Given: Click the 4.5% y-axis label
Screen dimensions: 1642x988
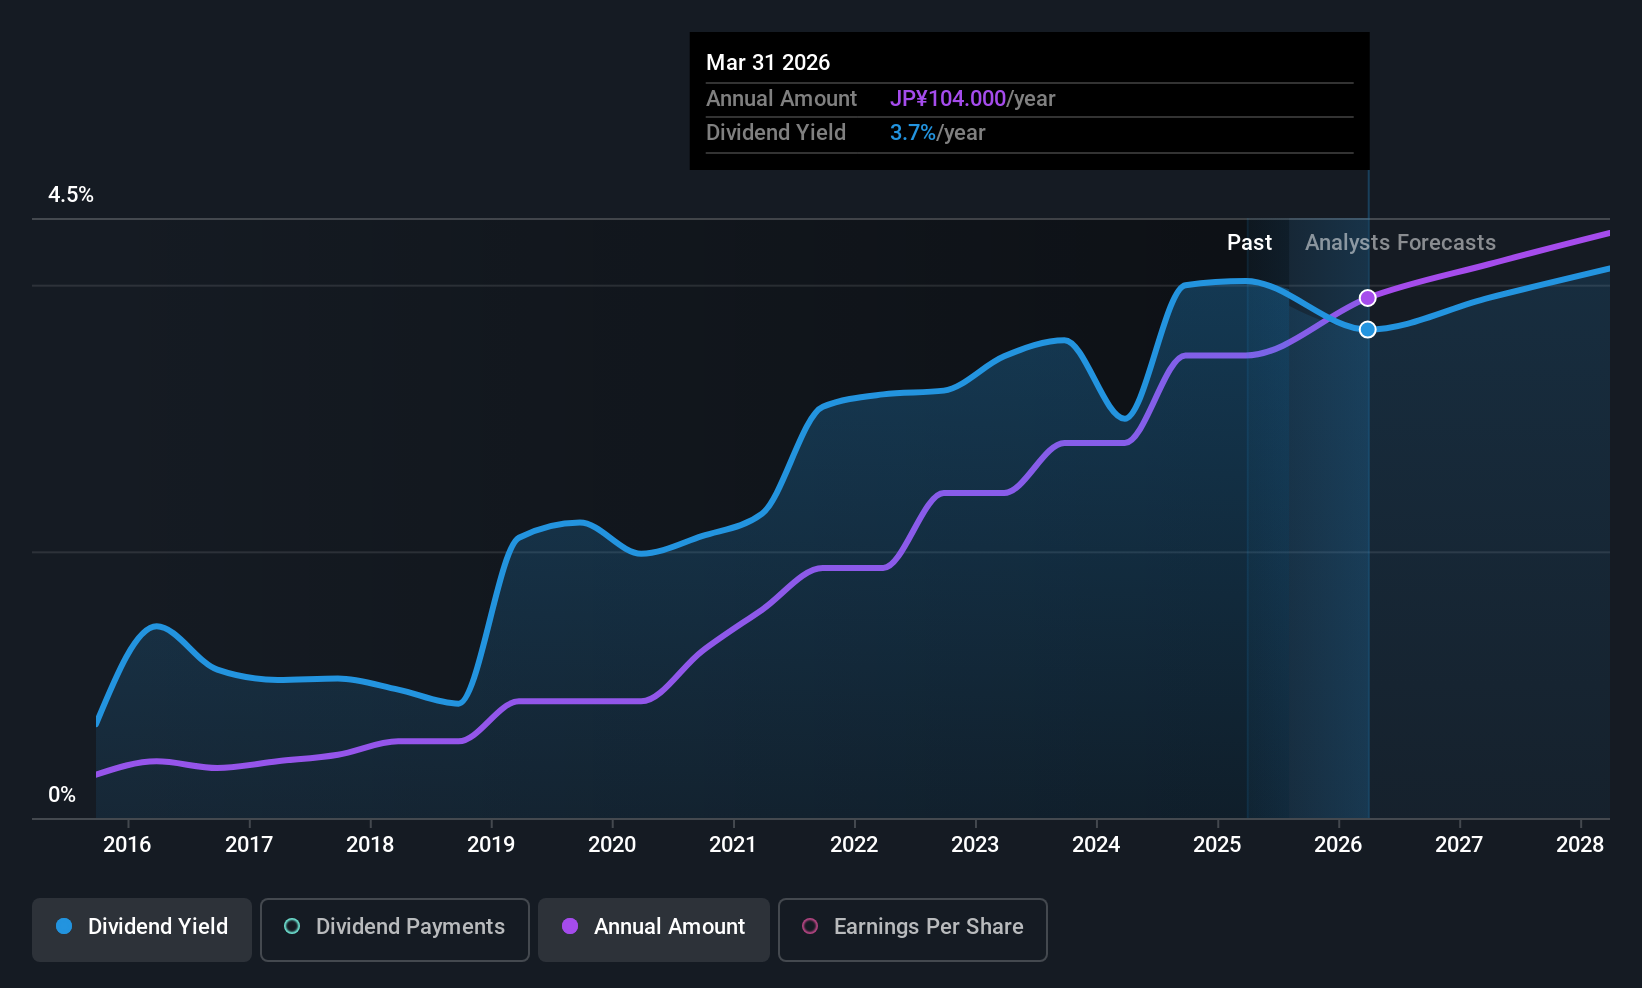Looking at the screenshot, I should [x=71, y=195].
